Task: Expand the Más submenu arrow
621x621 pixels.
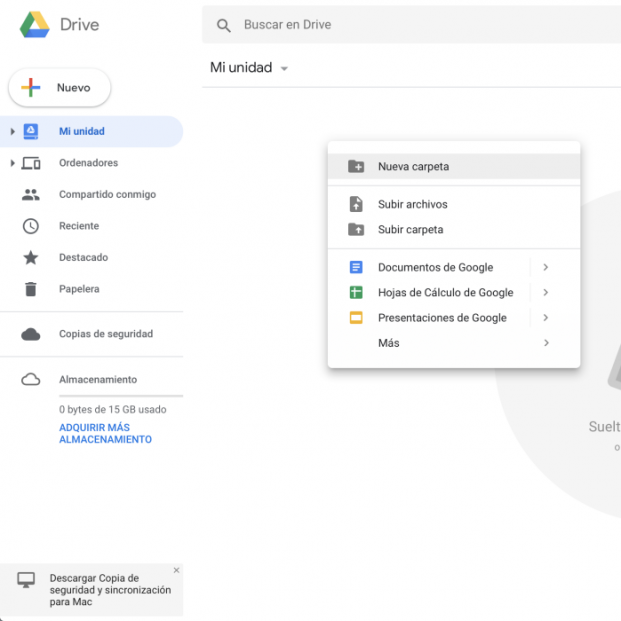Action: click(546, 343)
